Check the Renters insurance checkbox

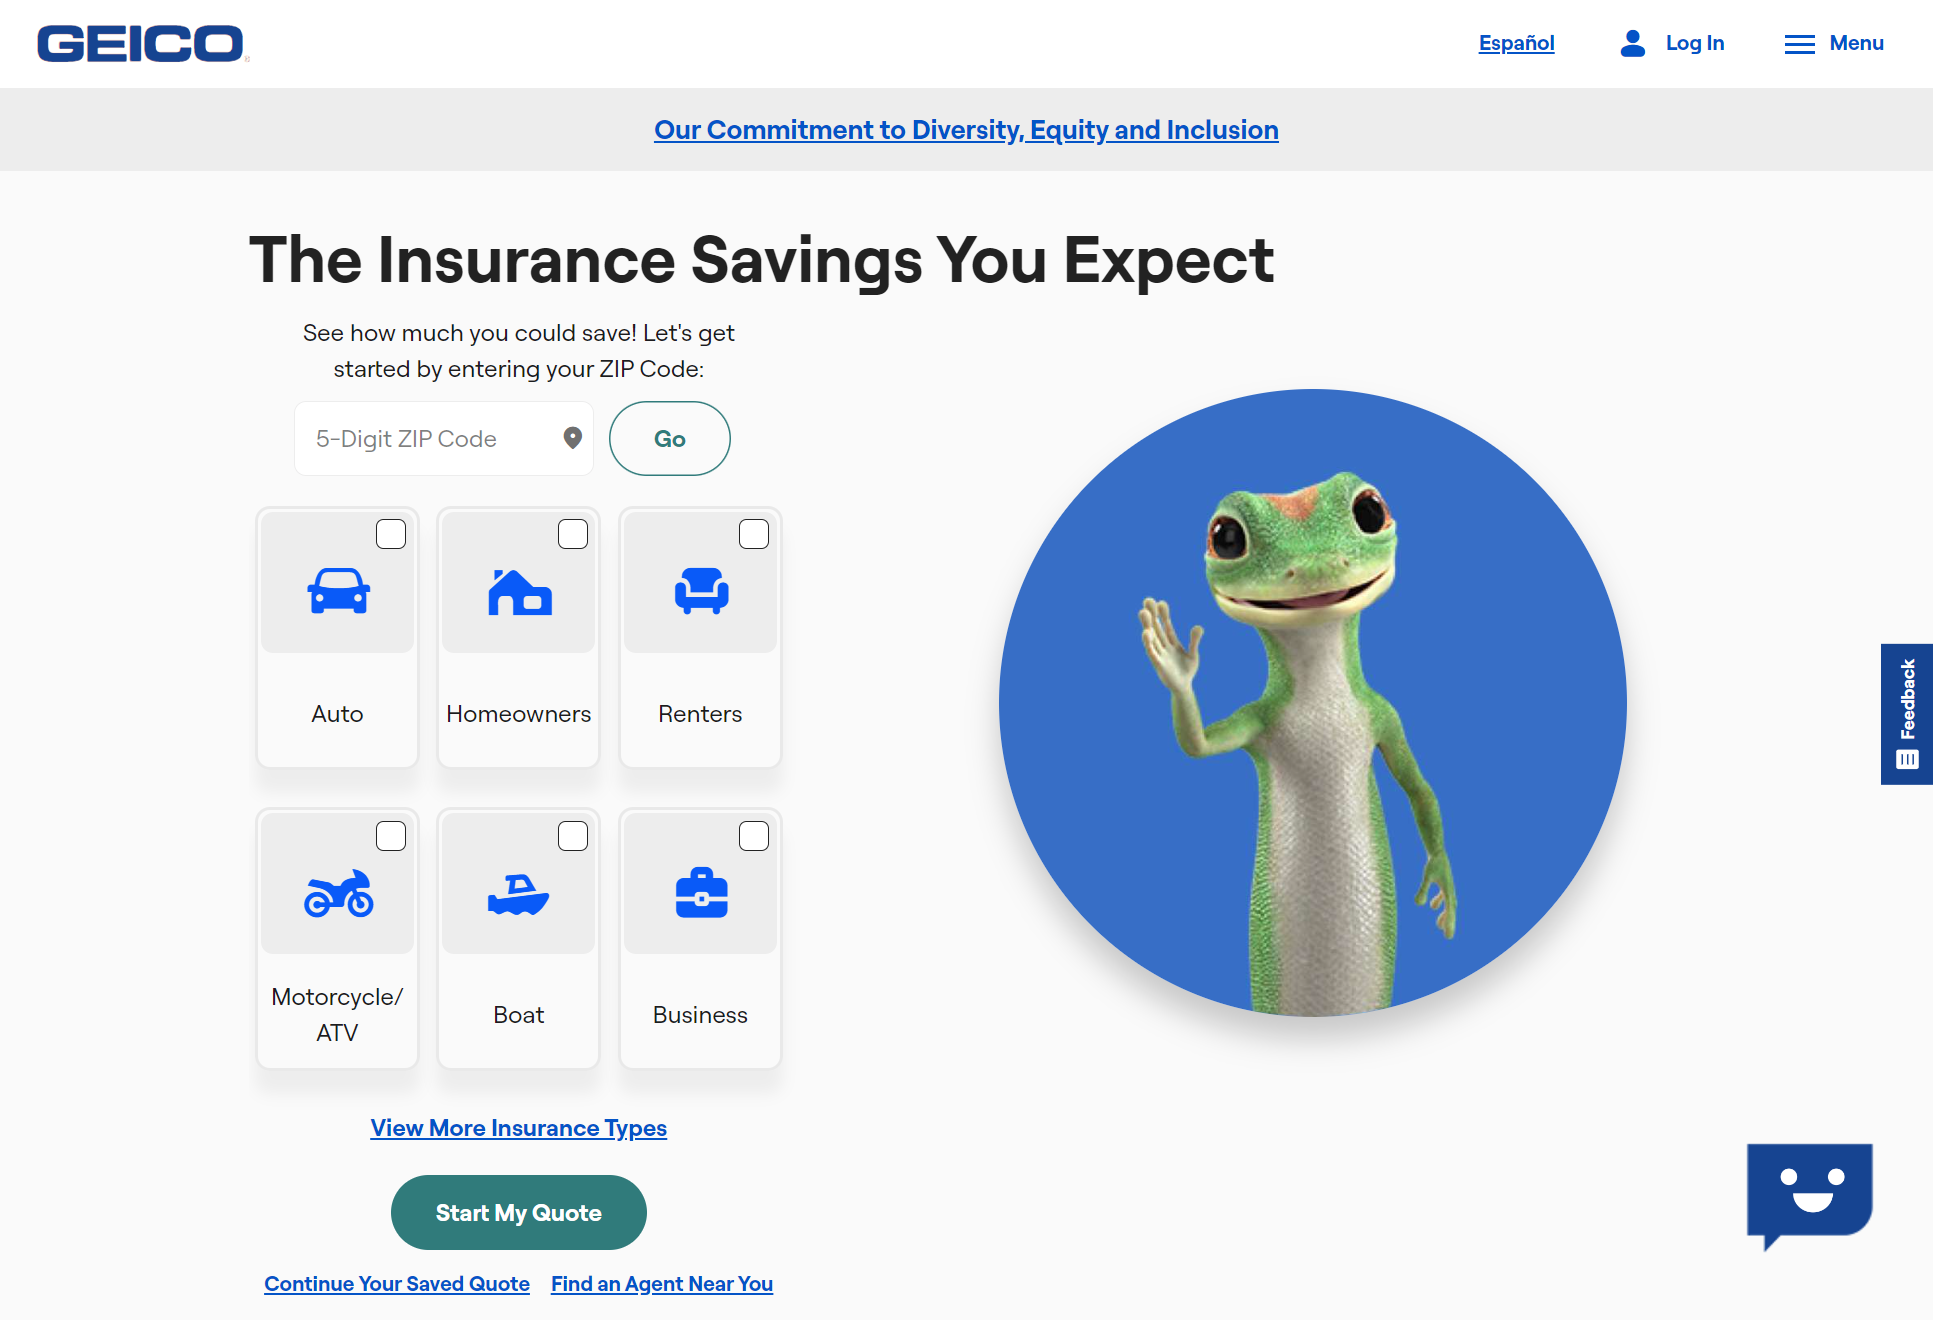pyautogui.click(x=754, y=534)
